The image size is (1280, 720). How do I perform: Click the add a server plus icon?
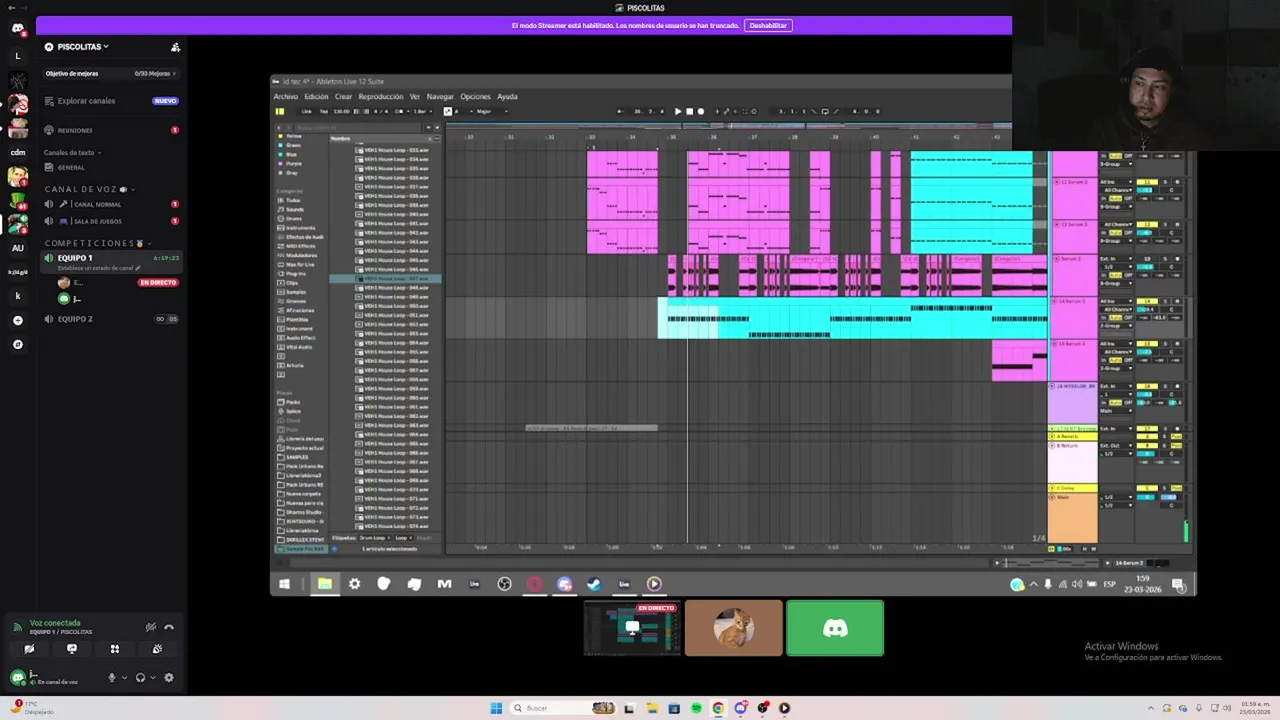pyautogui.click(x=17, y=320)
